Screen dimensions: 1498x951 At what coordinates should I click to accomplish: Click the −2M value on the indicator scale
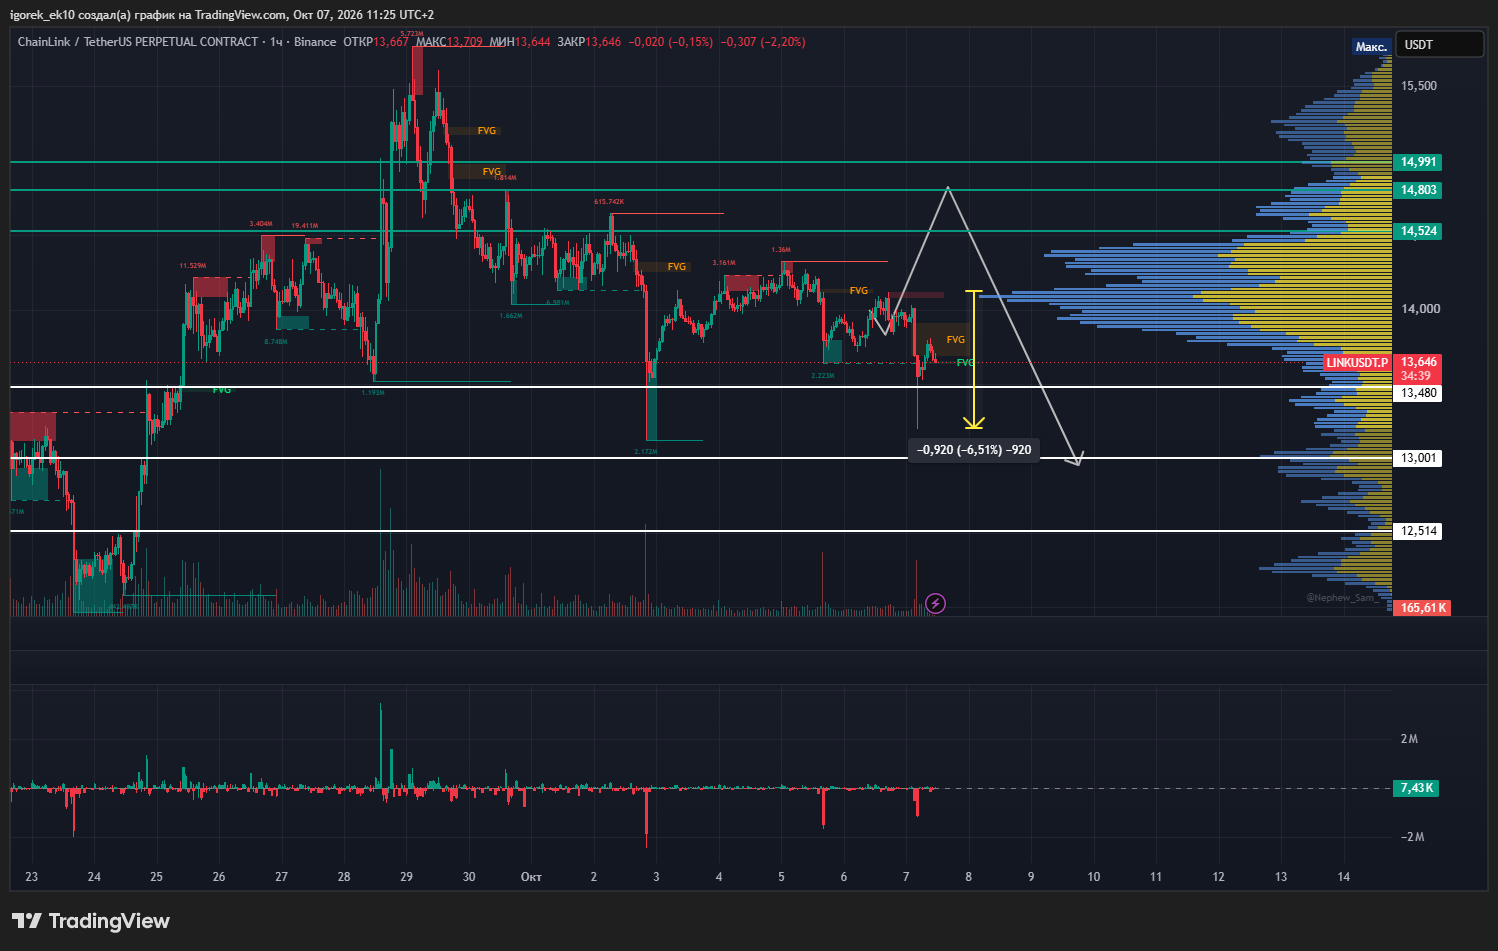[1412, 837]
